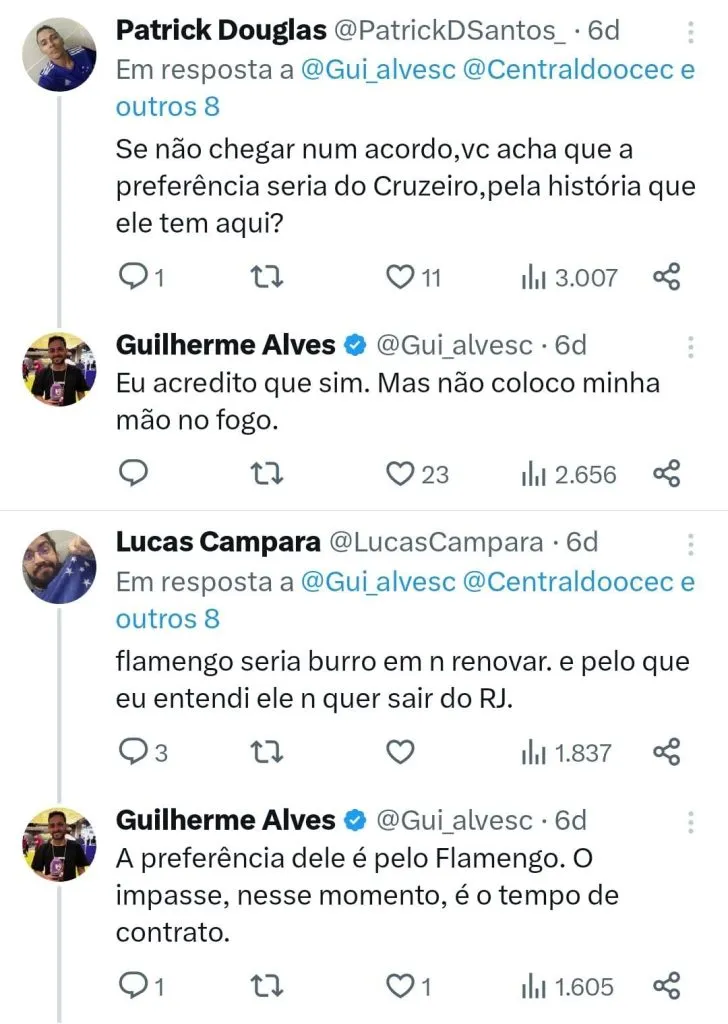Share Patrick Douglas's tweet
This screenshot has width=728, height=1024.
[x=667, y=277]
